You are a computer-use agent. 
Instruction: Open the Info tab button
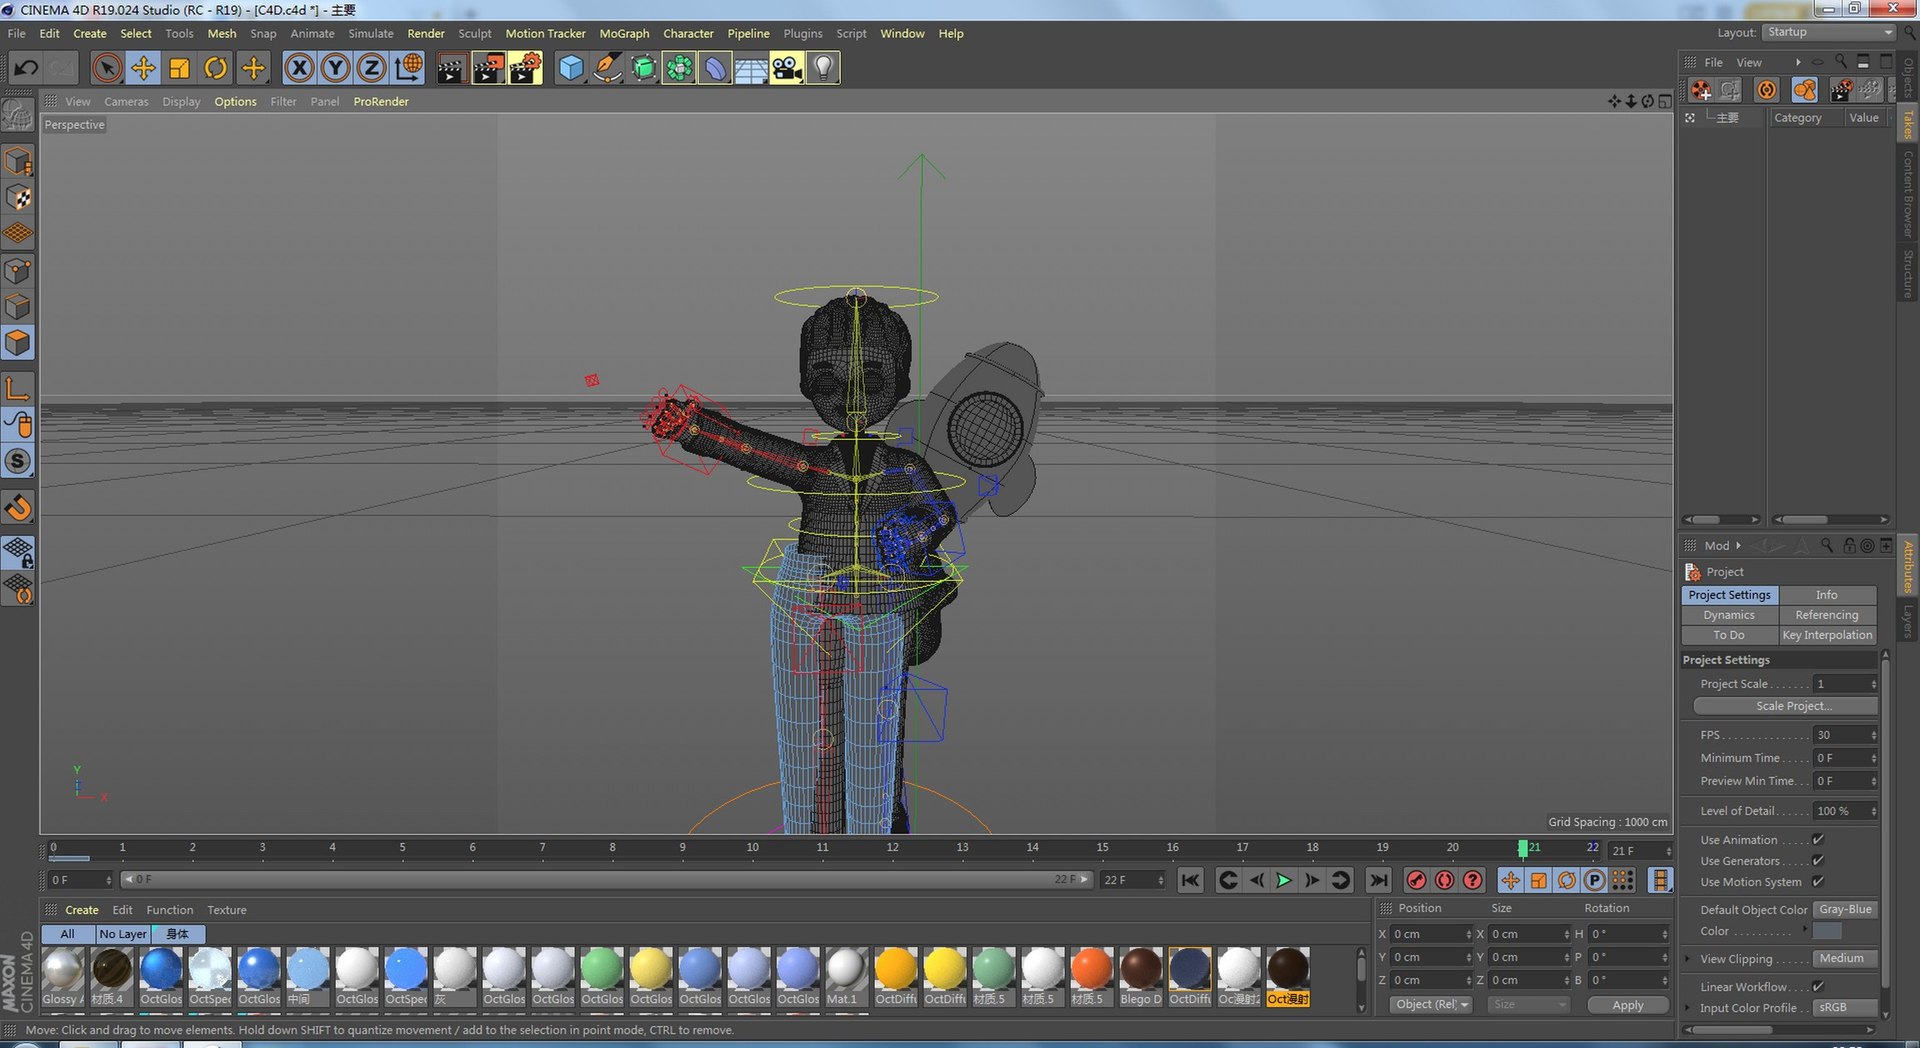coord(1827,595)
